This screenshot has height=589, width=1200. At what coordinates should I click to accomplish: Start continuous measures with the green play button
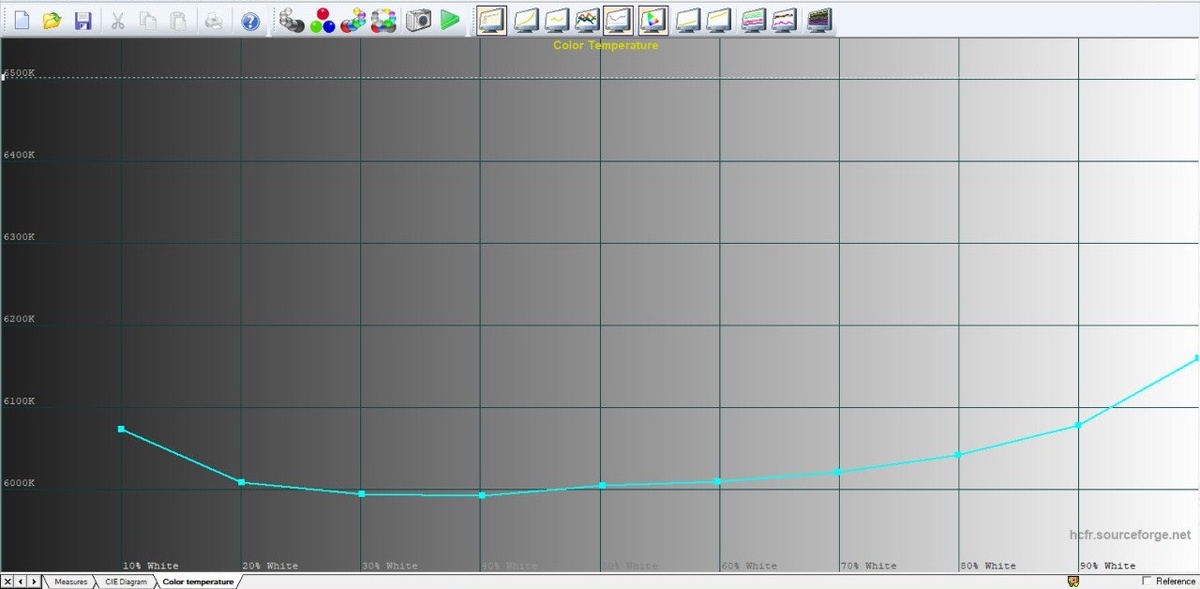click(450, 19)
